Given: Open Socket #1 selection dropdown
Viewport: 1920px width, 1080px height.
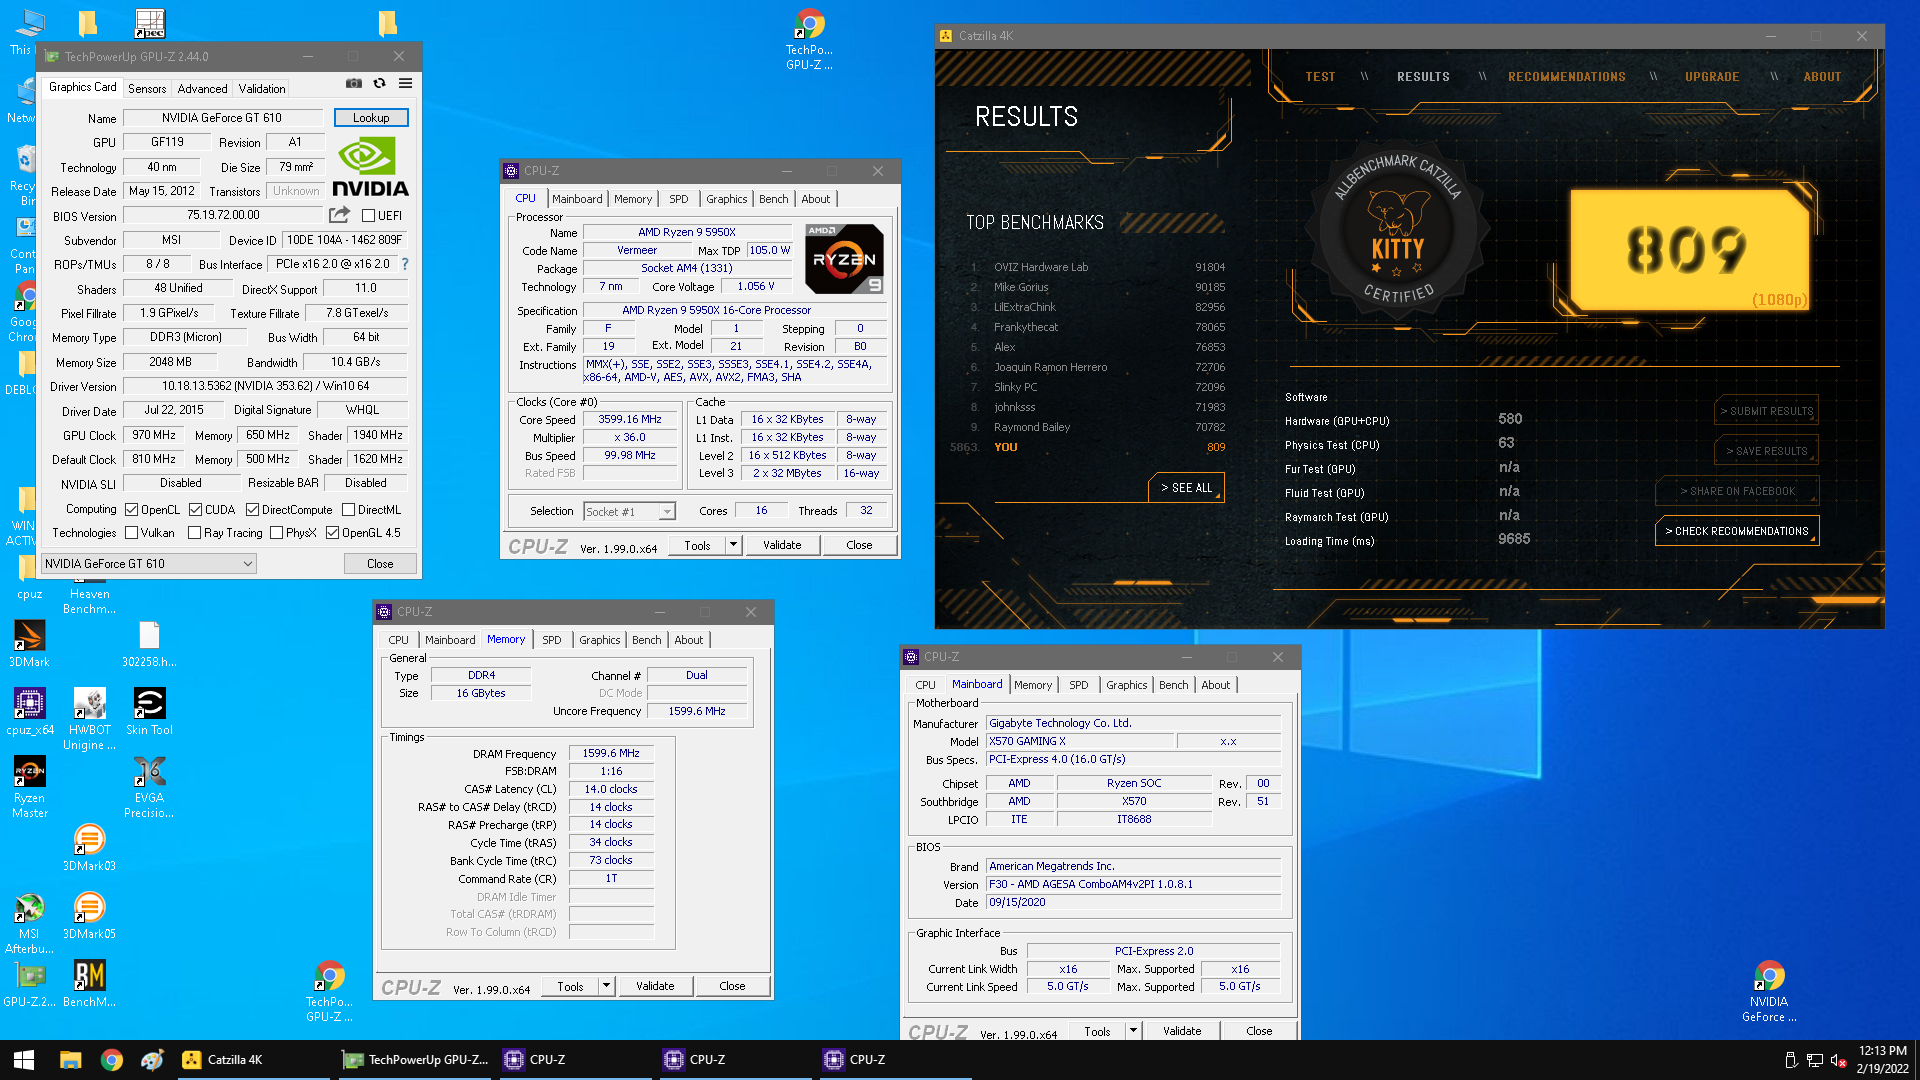Looking at the screenshot, I should [629, 512].
